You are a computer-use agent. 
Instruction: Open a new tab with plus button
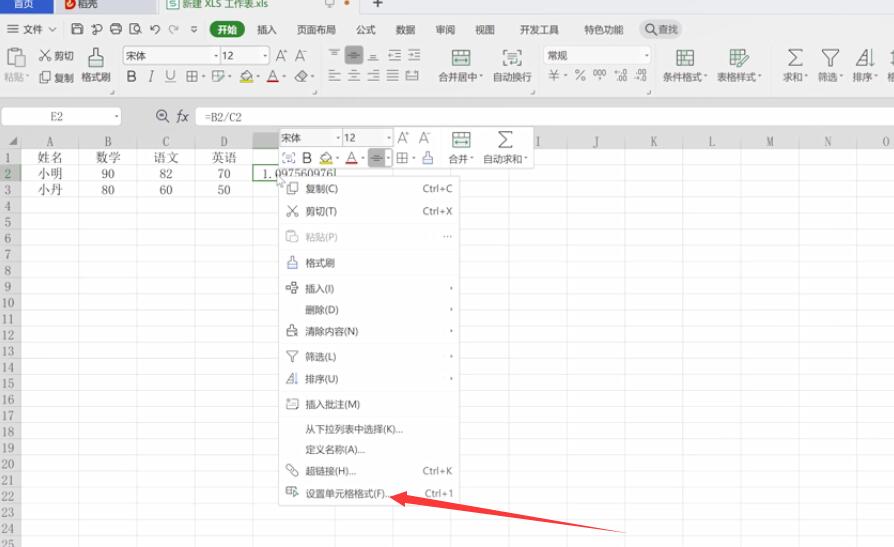click(377, 4)
